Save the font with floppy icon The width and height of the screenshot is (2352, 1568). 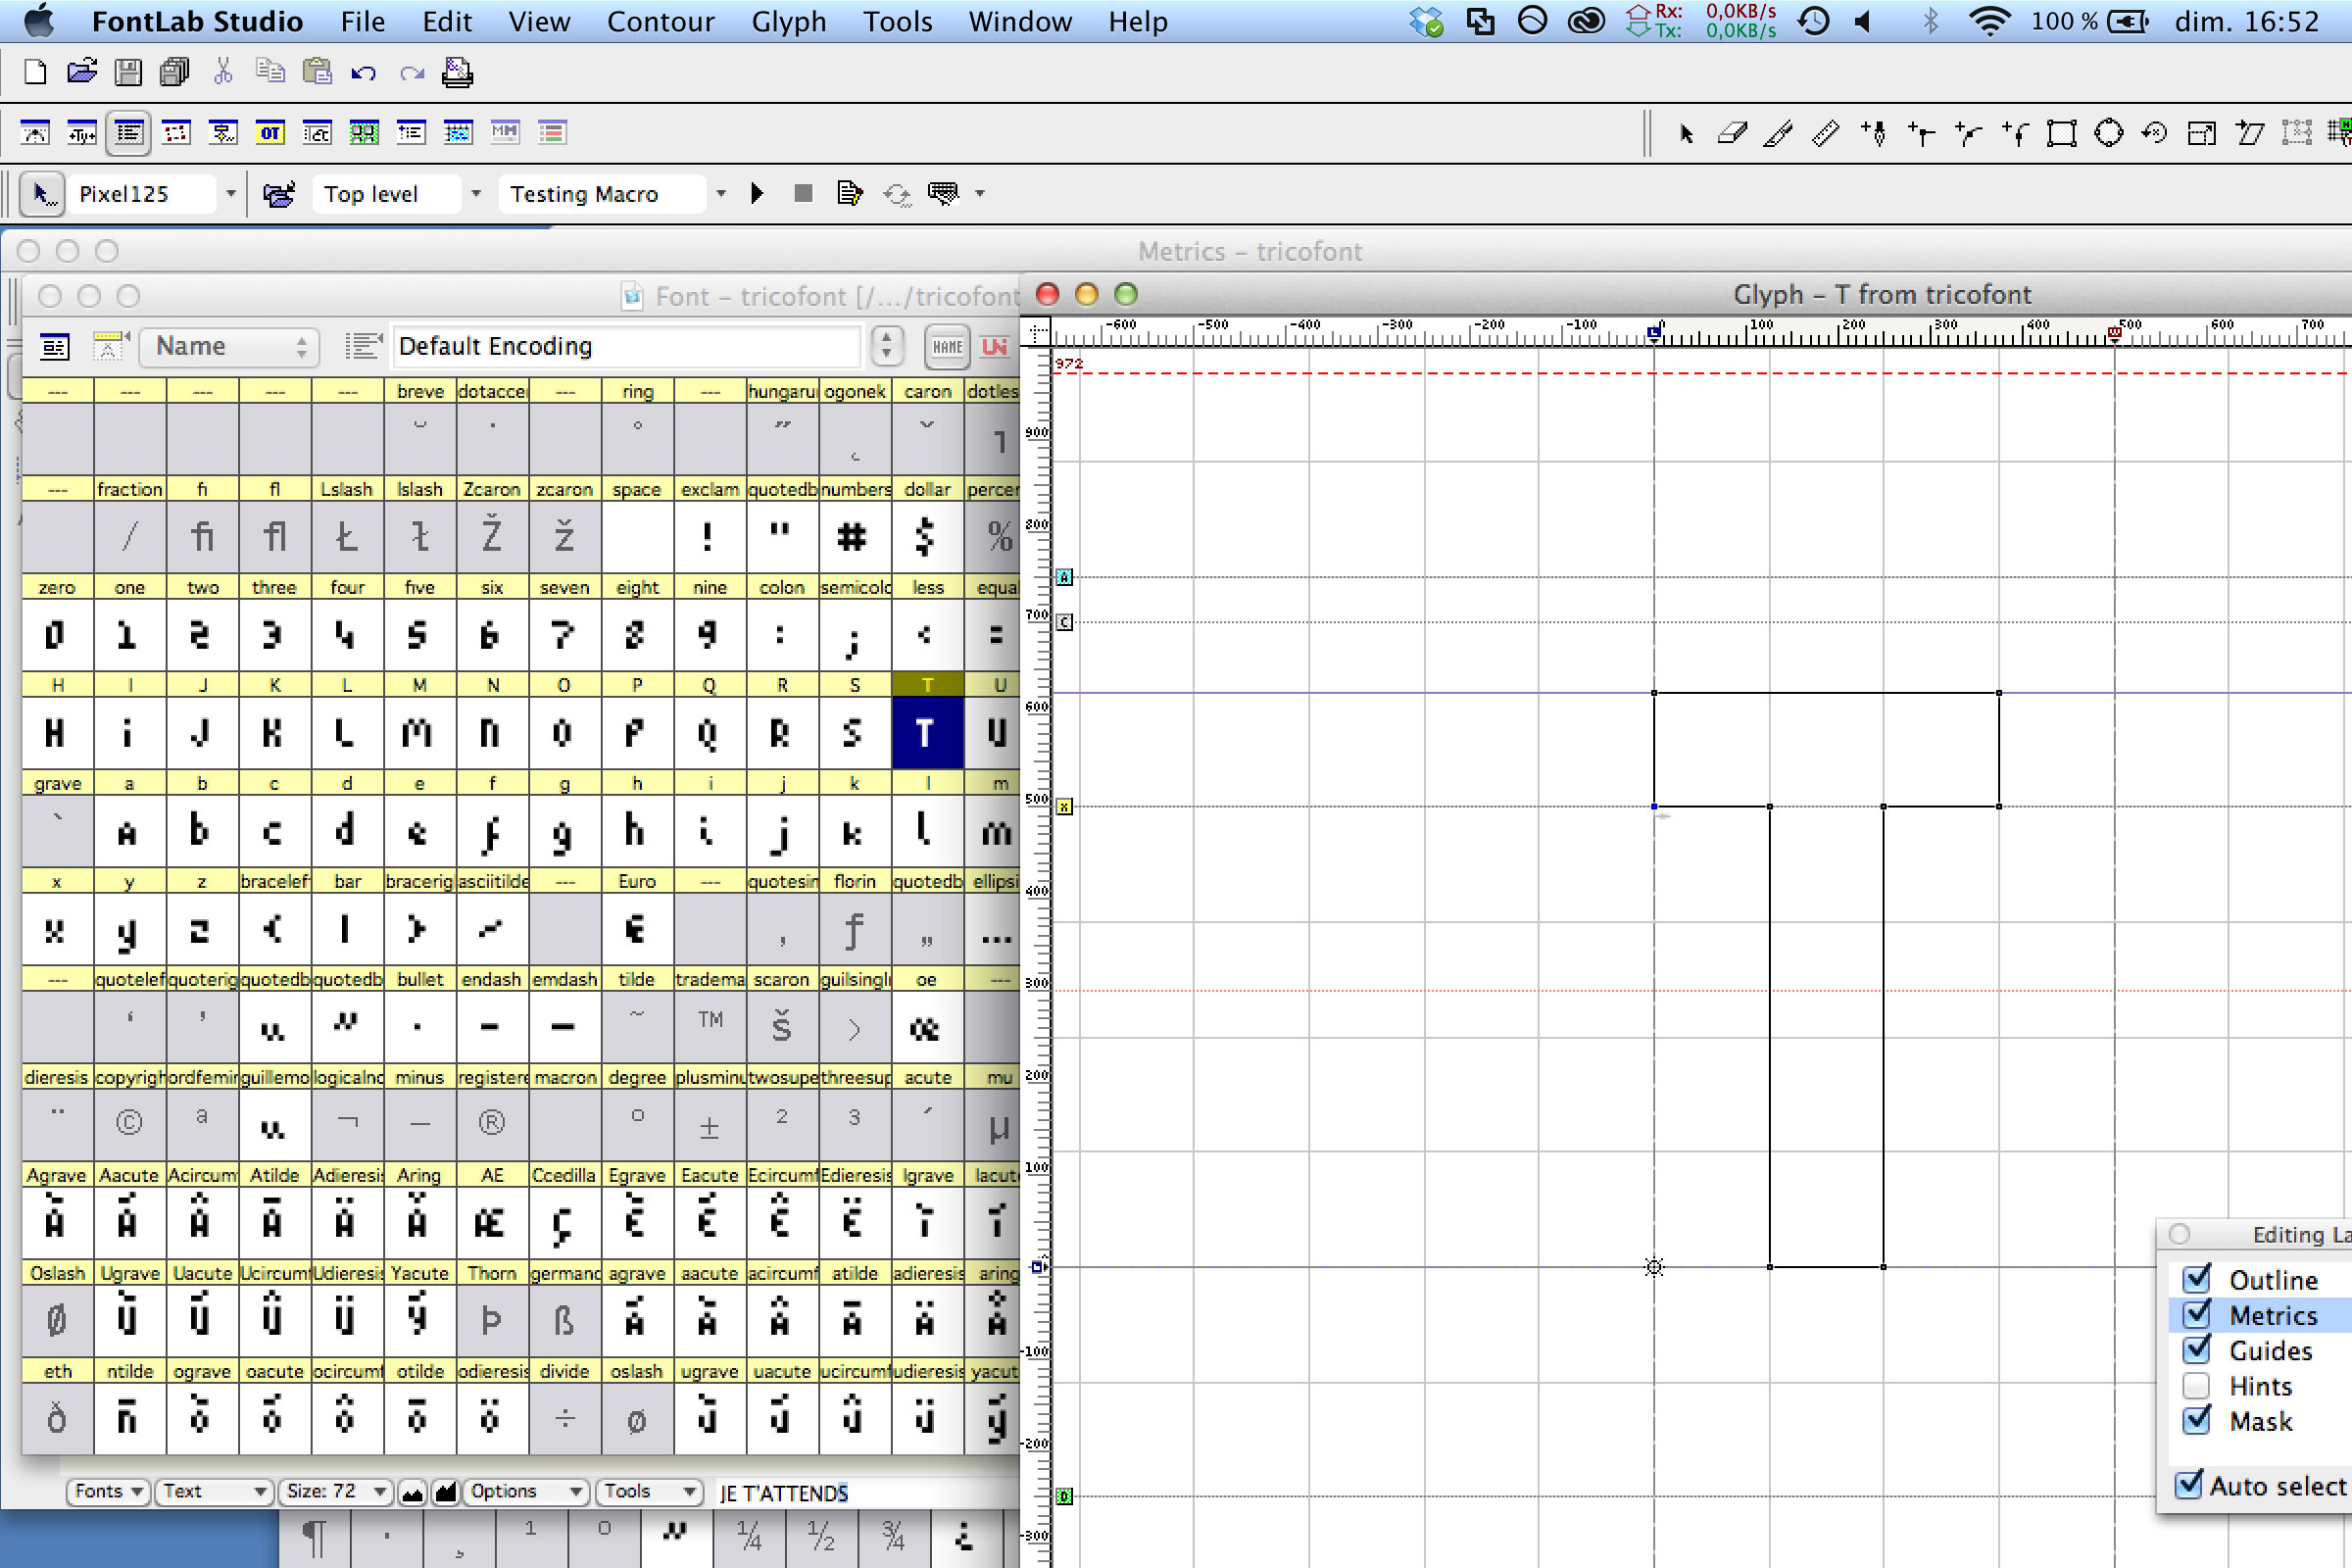point(128,72)
